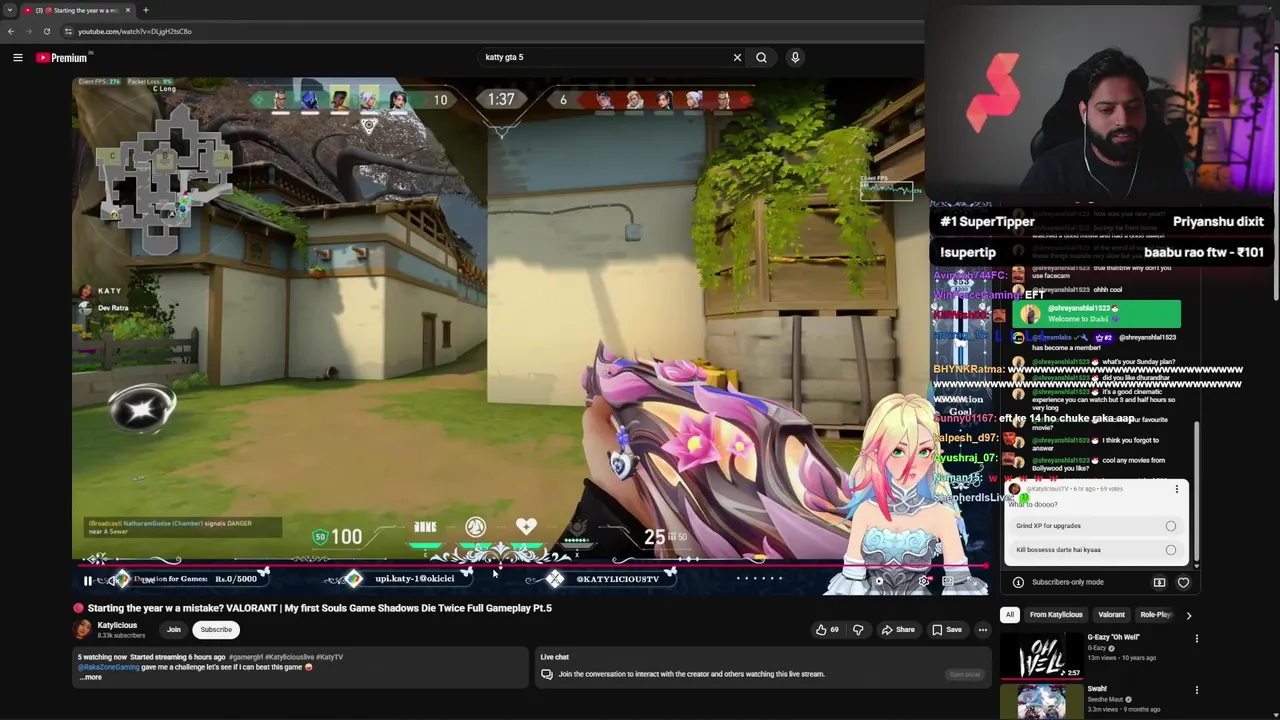Start voice search with microphone
Screen dimensions: 1280x720
click(795, 58)
